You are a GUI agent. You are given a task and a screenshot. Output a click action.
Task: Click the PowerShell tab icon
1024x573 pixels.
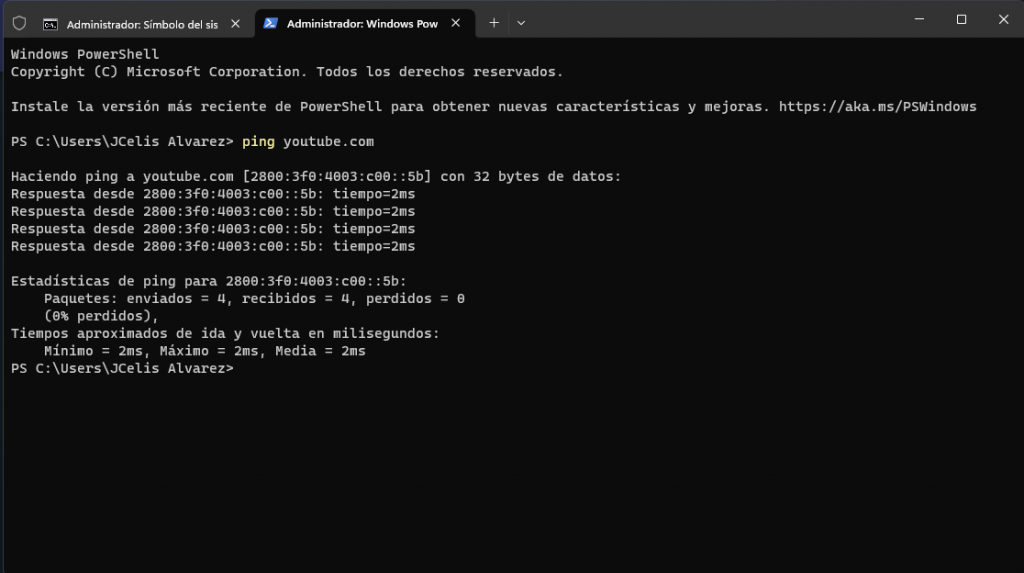(271, 23)
